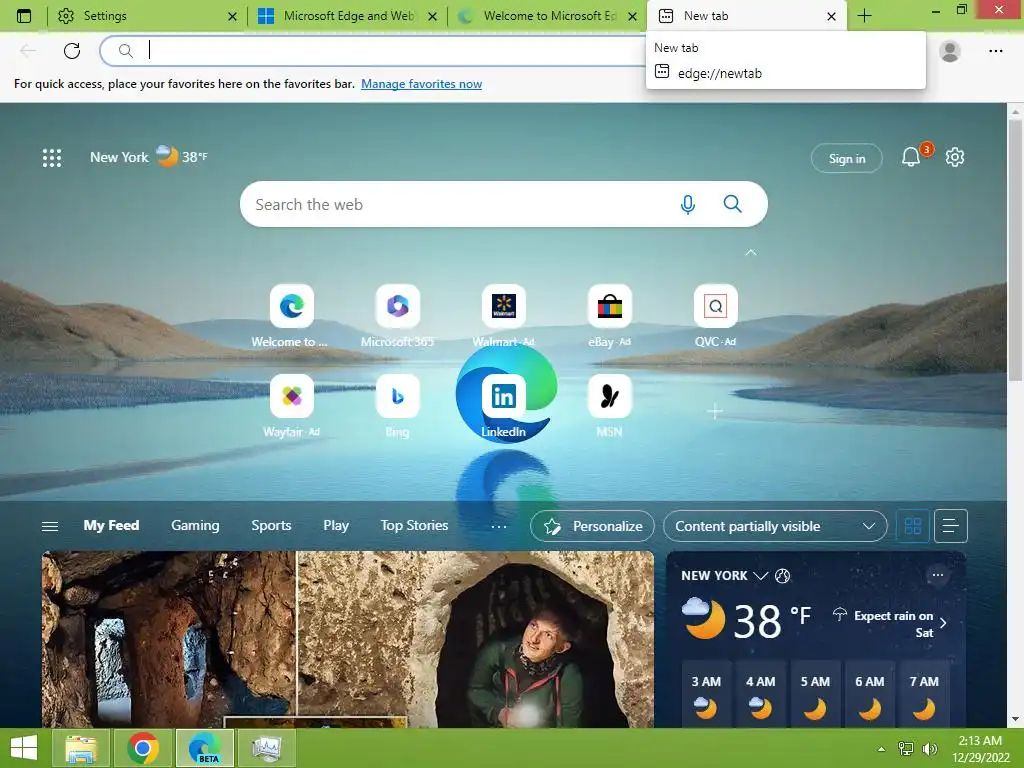Focus the address bar field
Image resolution: width=1024 pixels, height=768 pixels.
tap(372, 50)
